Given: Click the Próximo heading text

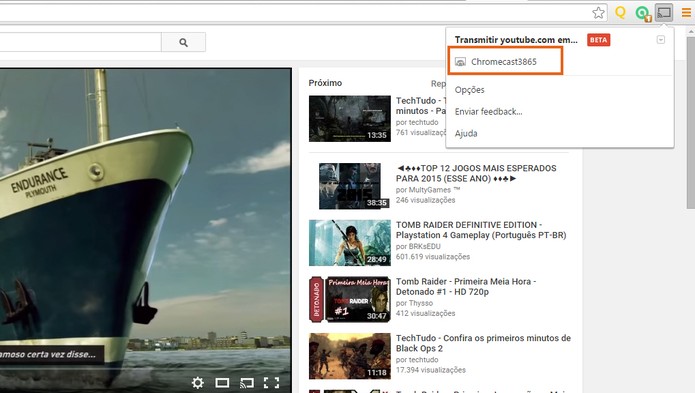Looking at the screenshot, I should [x=325, y=83].
